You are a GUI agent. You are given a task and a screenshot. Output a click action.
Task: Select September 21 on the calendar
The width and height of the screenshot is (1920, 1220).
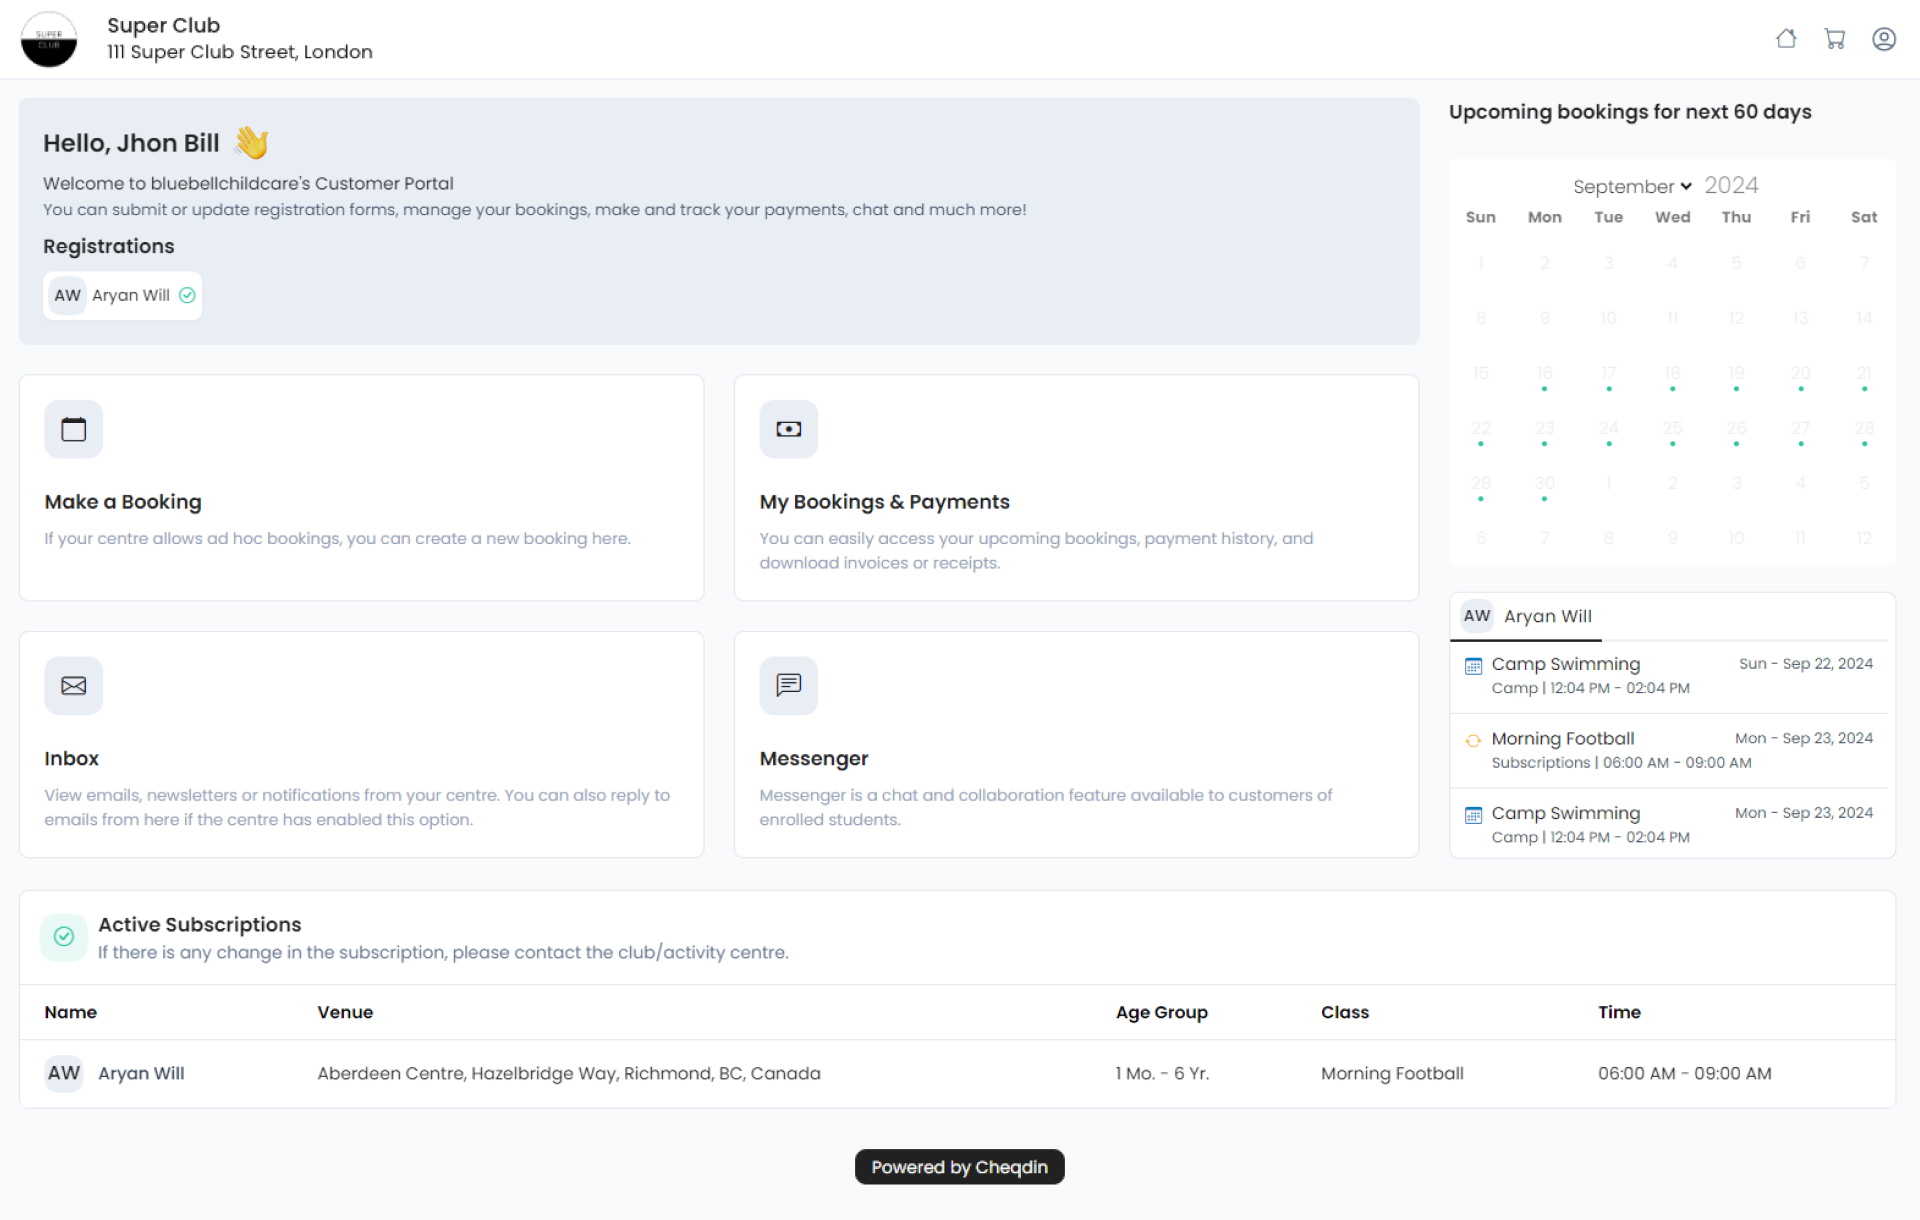tap(1864, 373)
